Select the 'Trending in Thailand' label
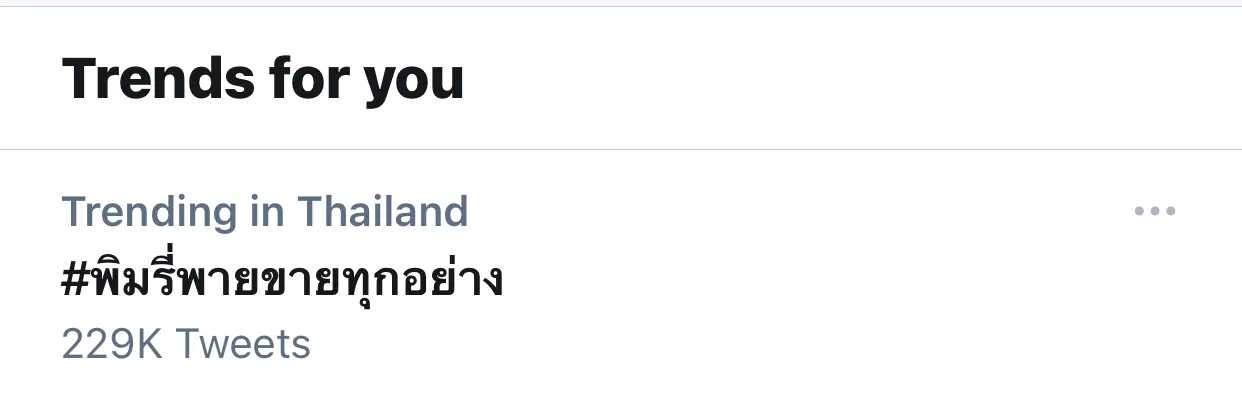Viewport: 1242px width, 406px height. [265, 212]
